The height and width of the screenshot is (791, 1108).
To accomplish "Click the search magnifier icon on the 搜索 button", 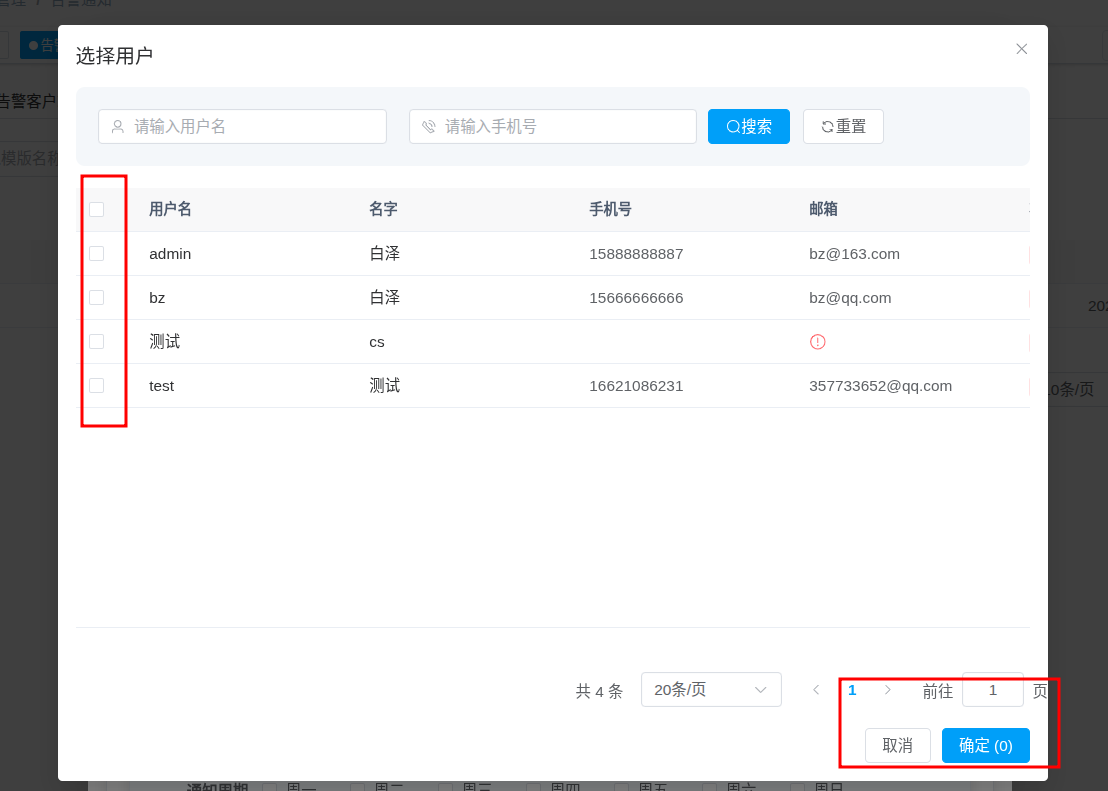I will (x=732, y=126).
